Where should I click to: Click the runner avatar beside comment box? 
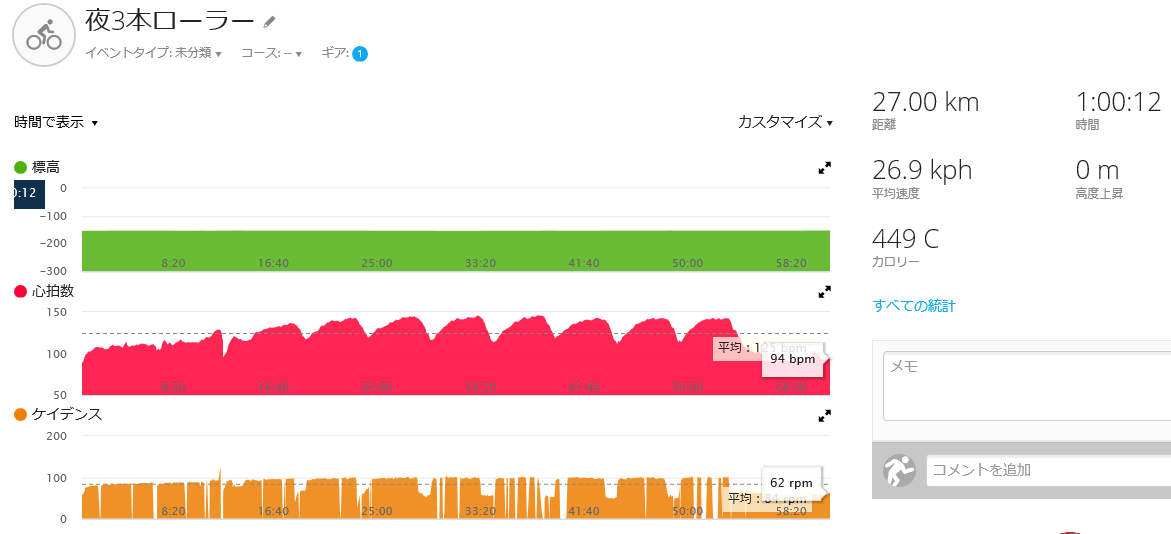pyautogui.click(x=899, y=471)
